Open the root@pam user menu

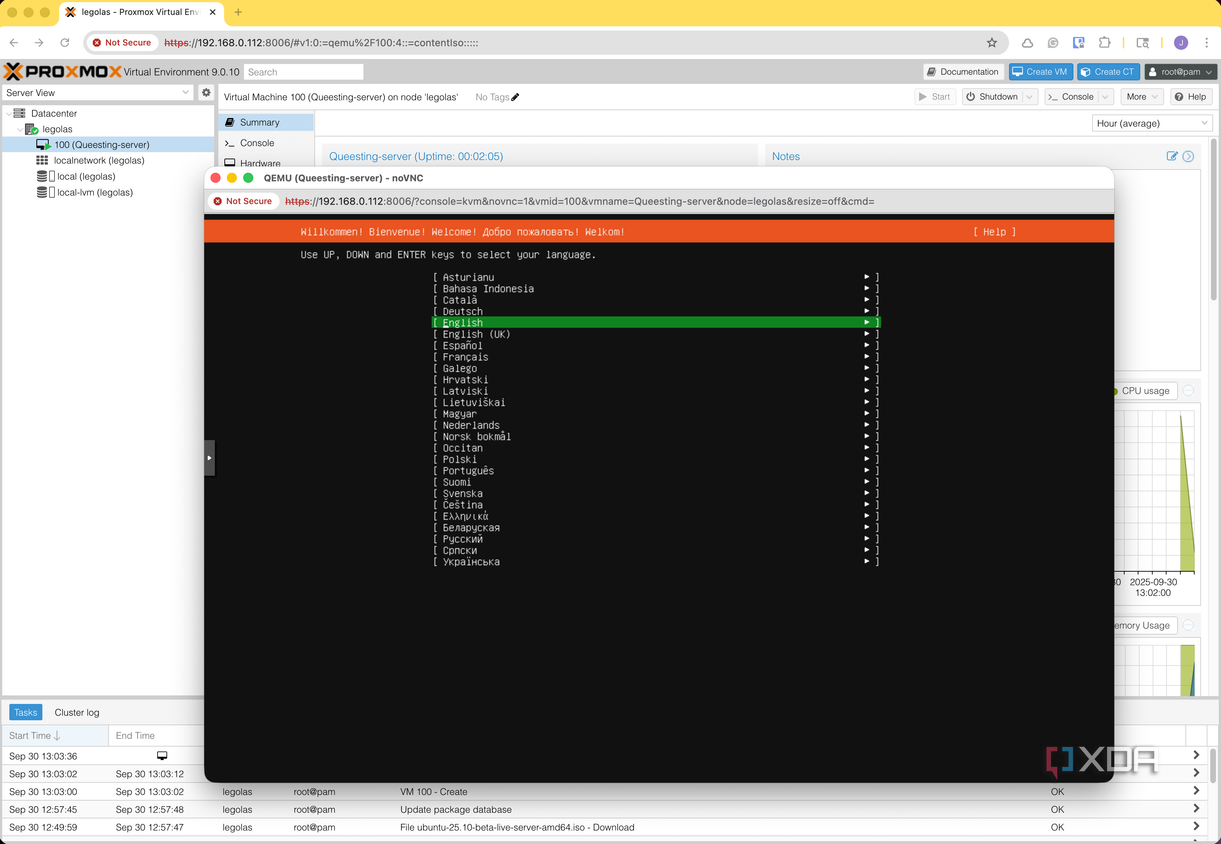pyautogui.click(x=1181, y=72)
